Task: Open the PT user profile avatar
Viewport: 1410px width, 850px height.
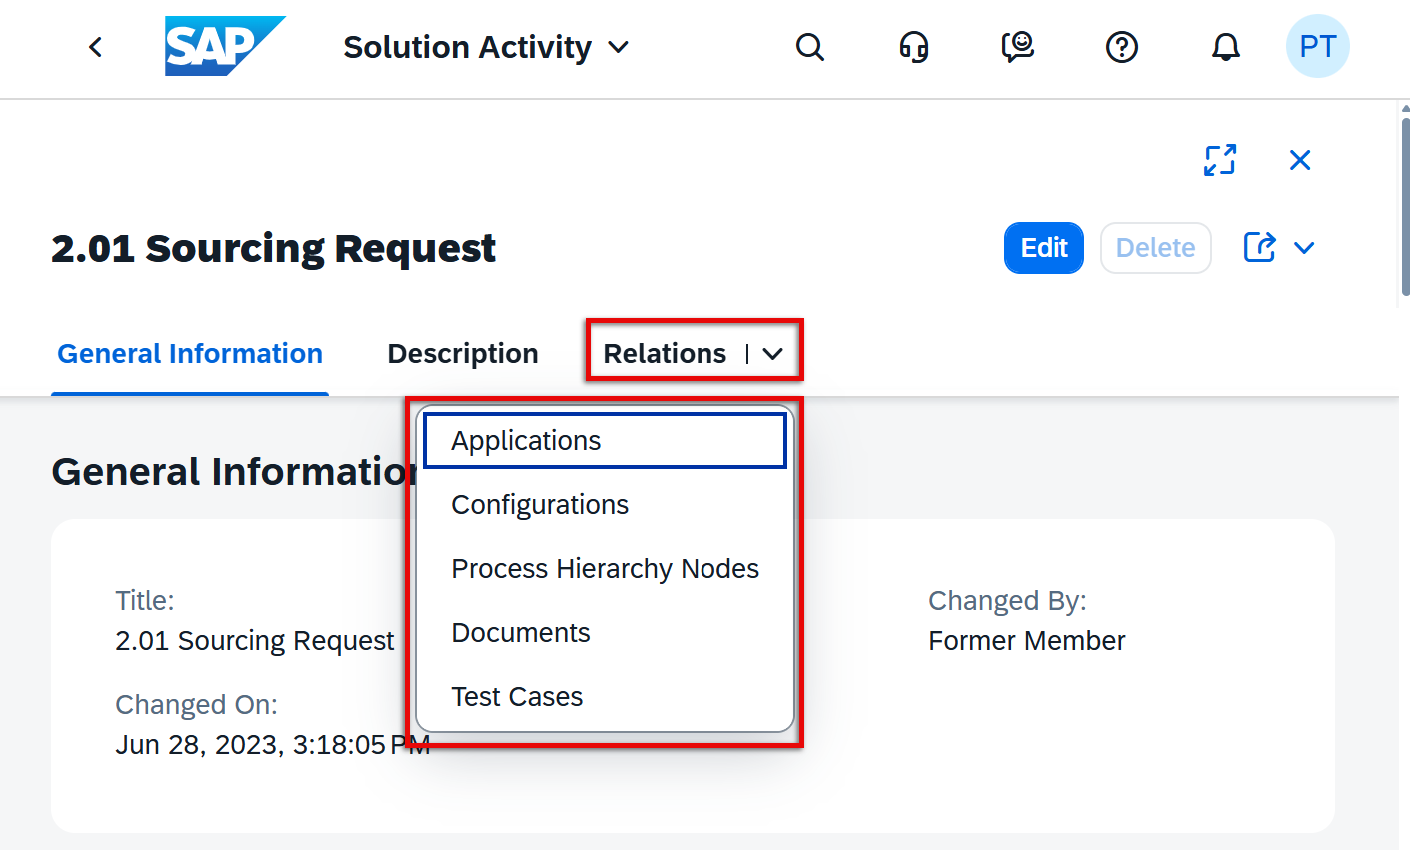Action: [1317, 47]
